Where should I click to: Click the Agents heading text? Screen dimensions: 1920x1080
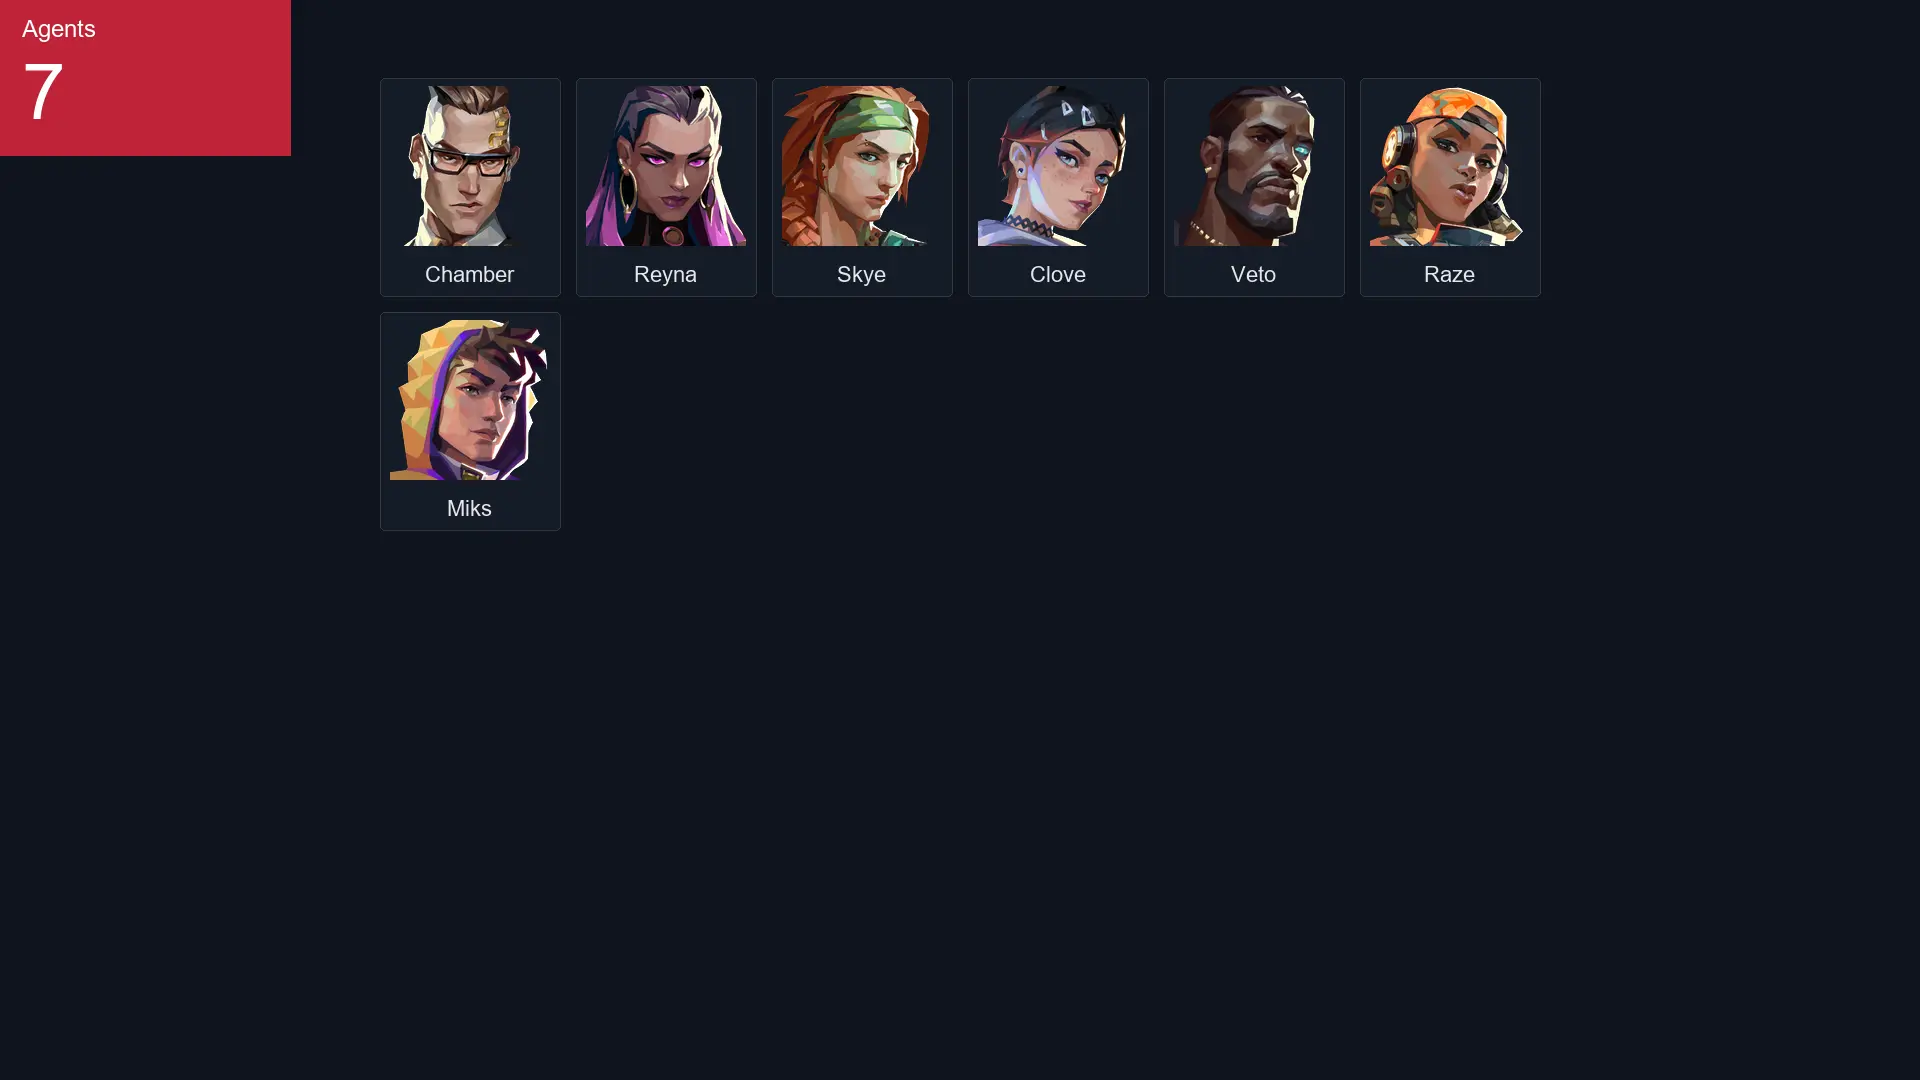point(59,29)
